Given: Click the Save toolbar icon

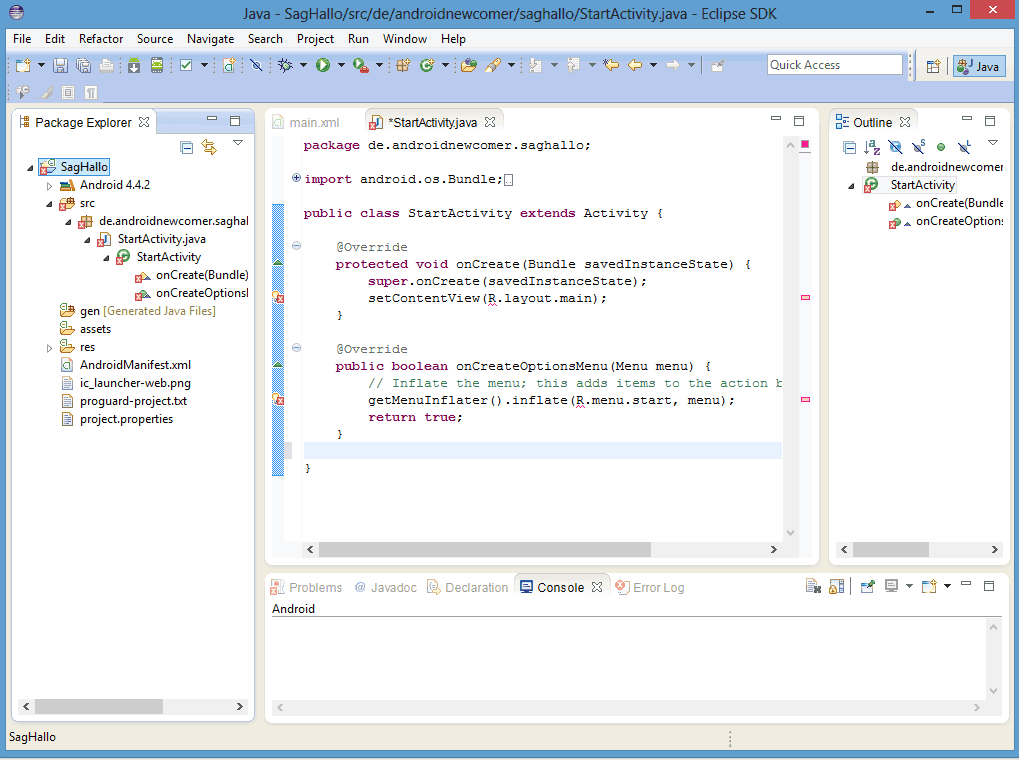Looking at the screenshot, I should coord(60,65).
